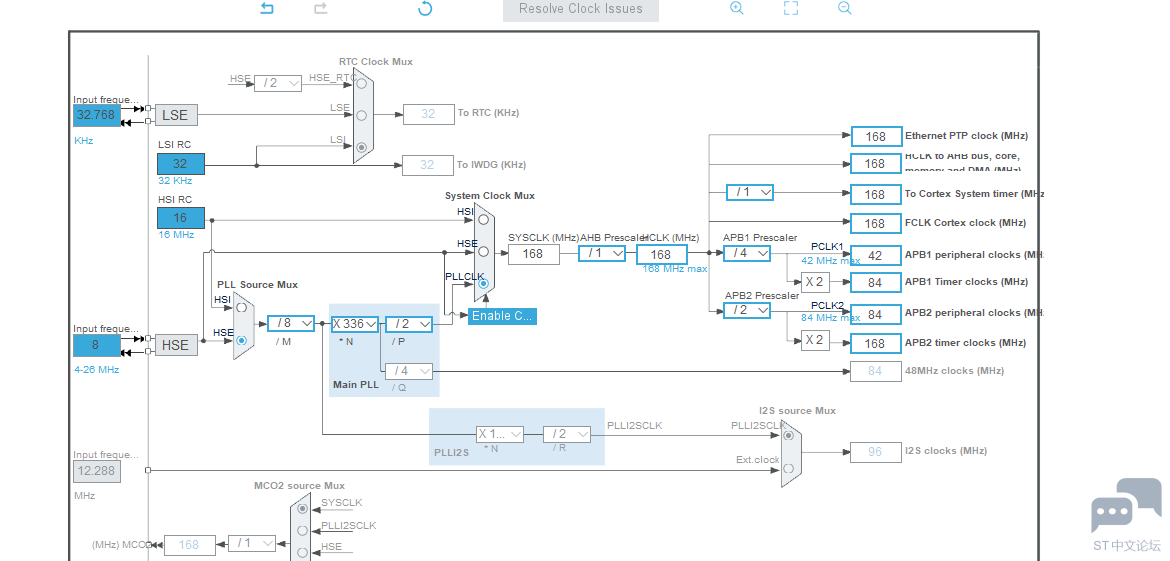The image size is (1170, 561).
Task: Click the MCO2 168 output field
Action: point(190,545)
